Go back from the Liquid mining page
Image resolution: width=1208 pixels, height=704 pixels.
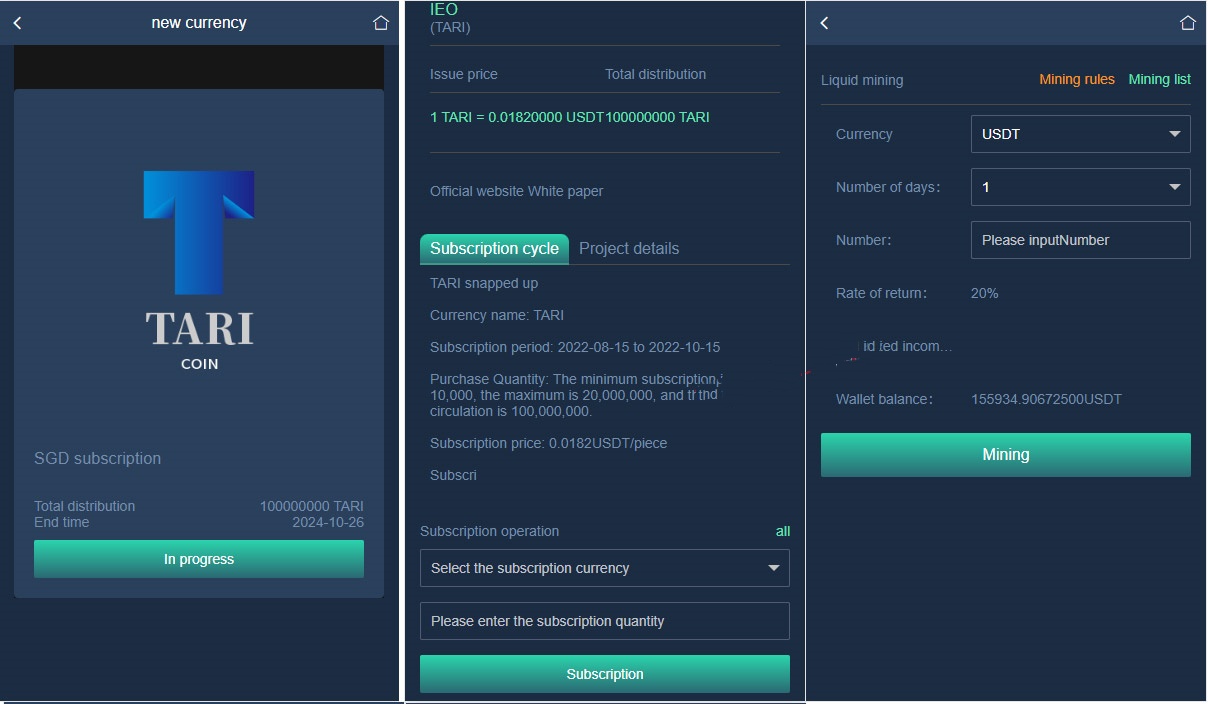(825, 23)
